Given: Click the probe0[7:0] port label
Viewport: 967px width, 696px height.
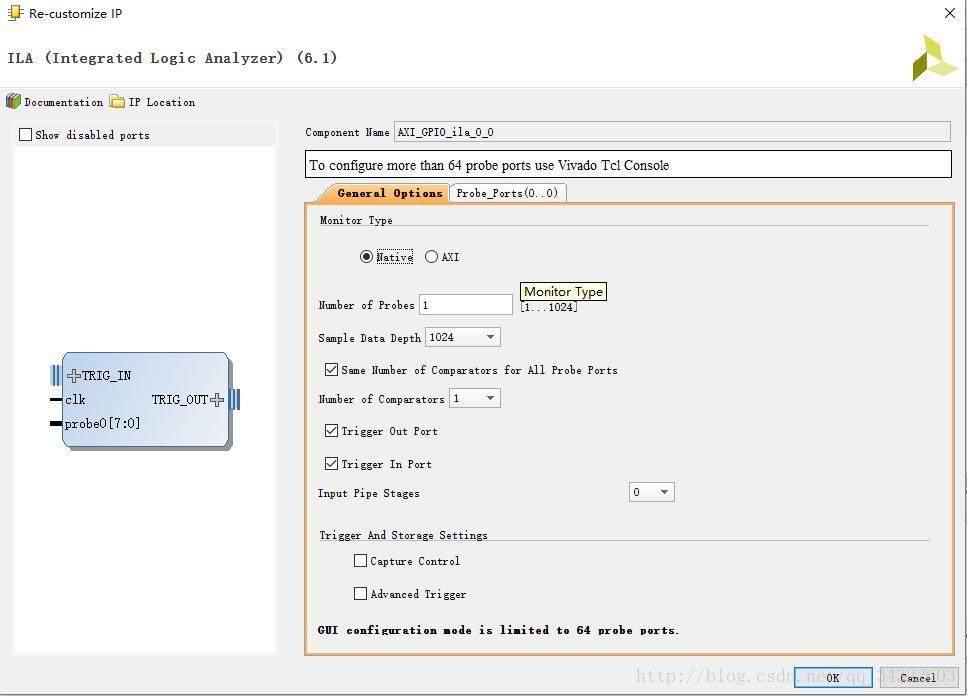Looking at the screenshot, I should [x=102, y=424].
